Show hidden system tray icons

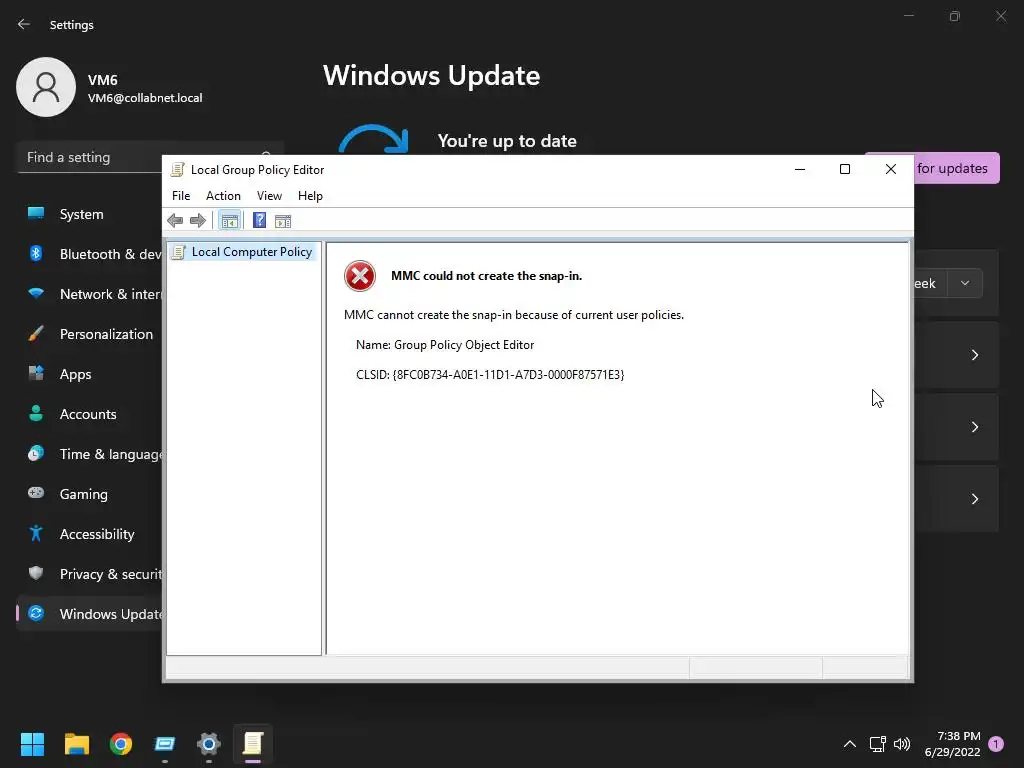pyautogui.click(x=850, y=744)
